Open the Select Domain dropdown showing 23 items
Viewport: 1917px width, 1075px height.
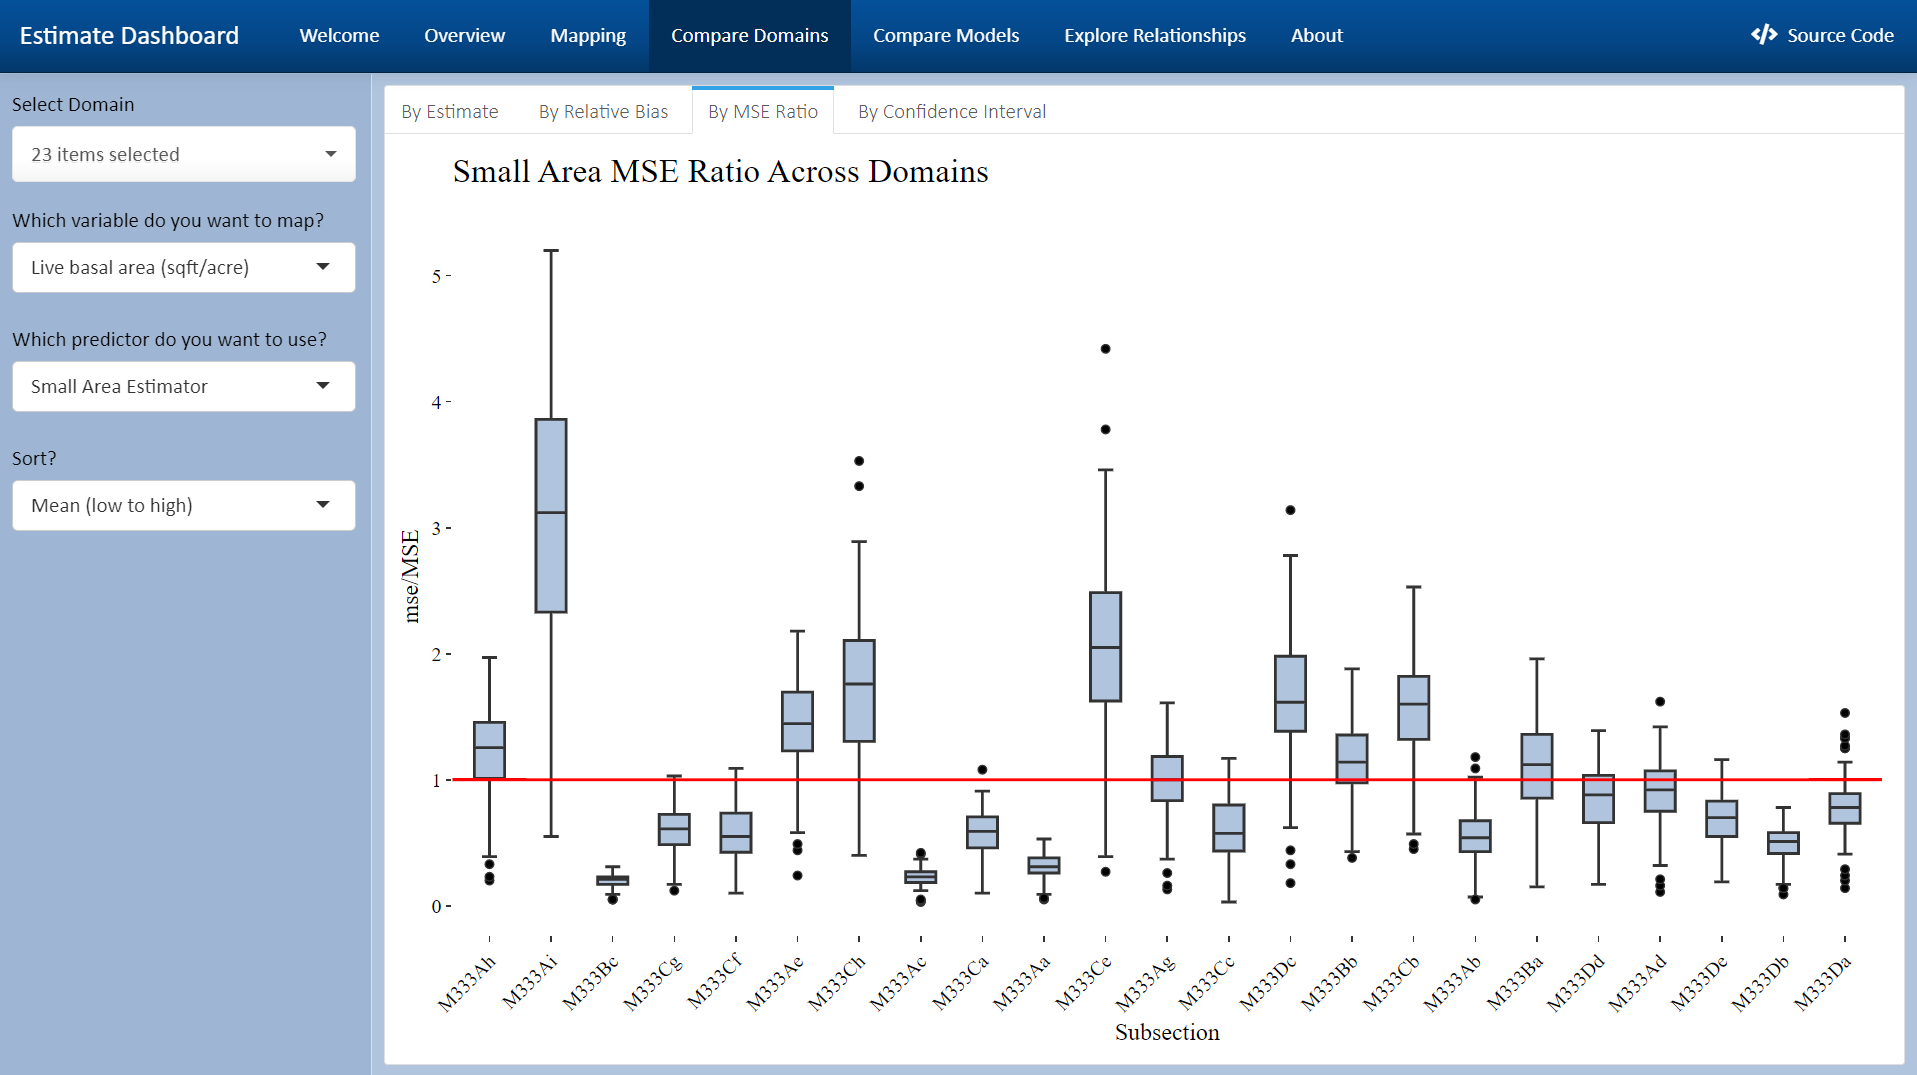click(x=183, y=154)
